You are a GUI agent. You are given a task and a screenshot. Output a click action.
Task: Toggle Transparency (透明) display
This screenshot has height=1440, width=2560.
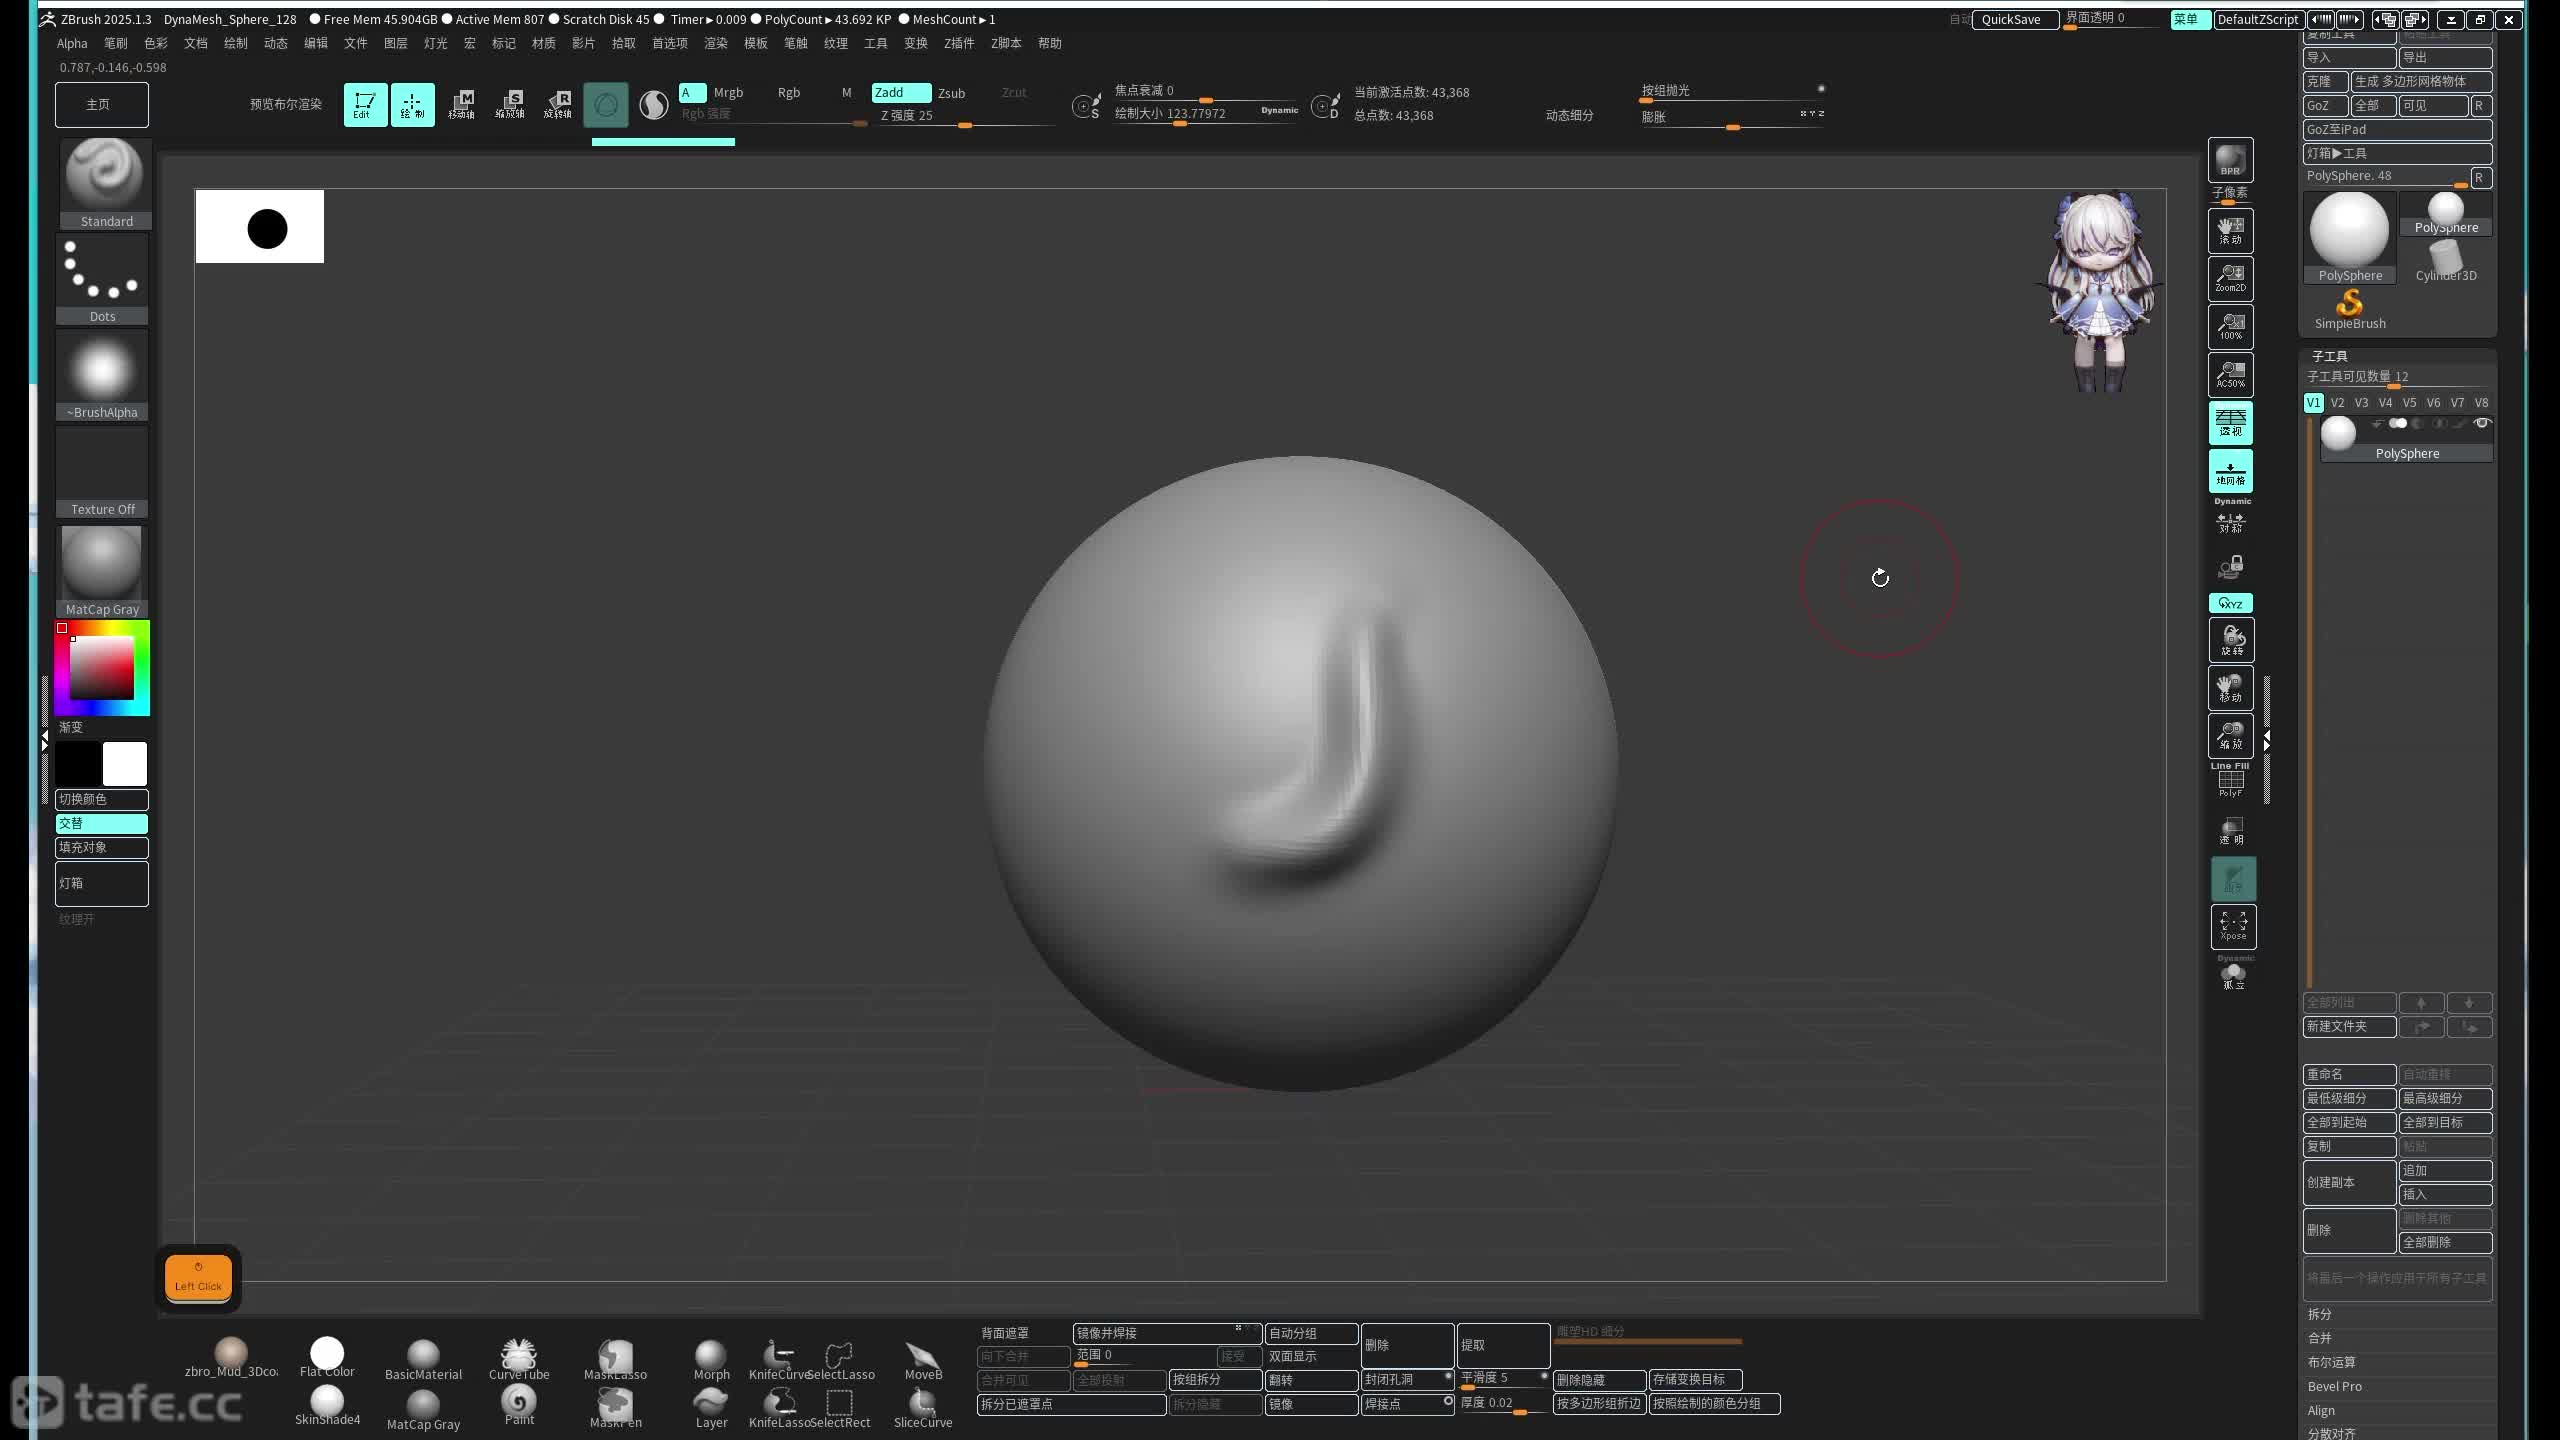[x=2232, y=831]
